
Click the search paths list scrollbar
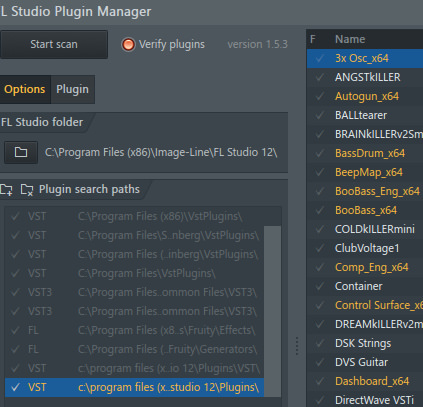(272, 311)
